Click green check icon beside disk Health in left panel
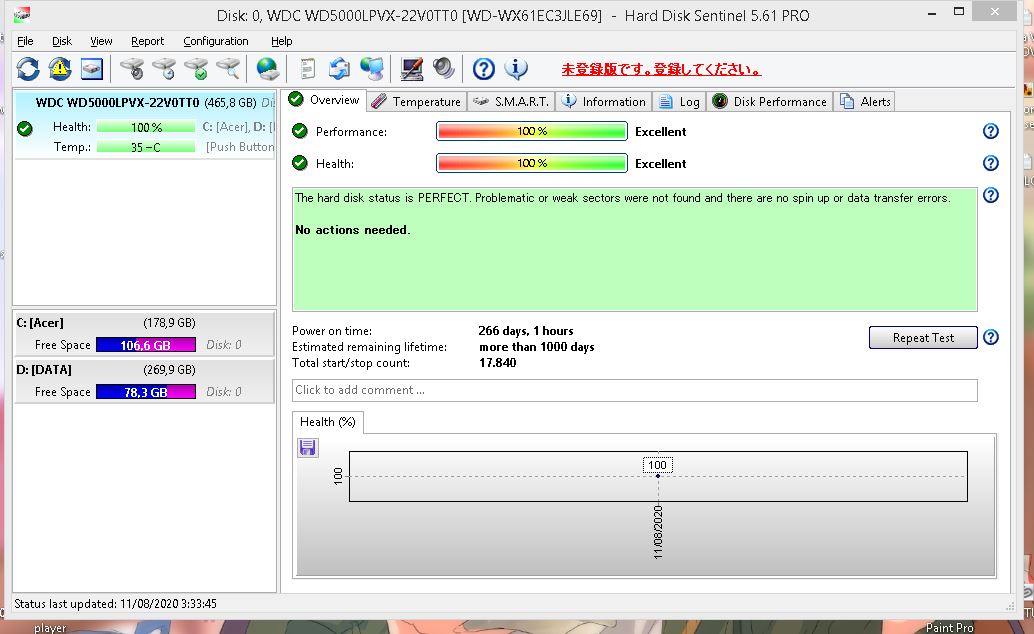 click(25, 129)
